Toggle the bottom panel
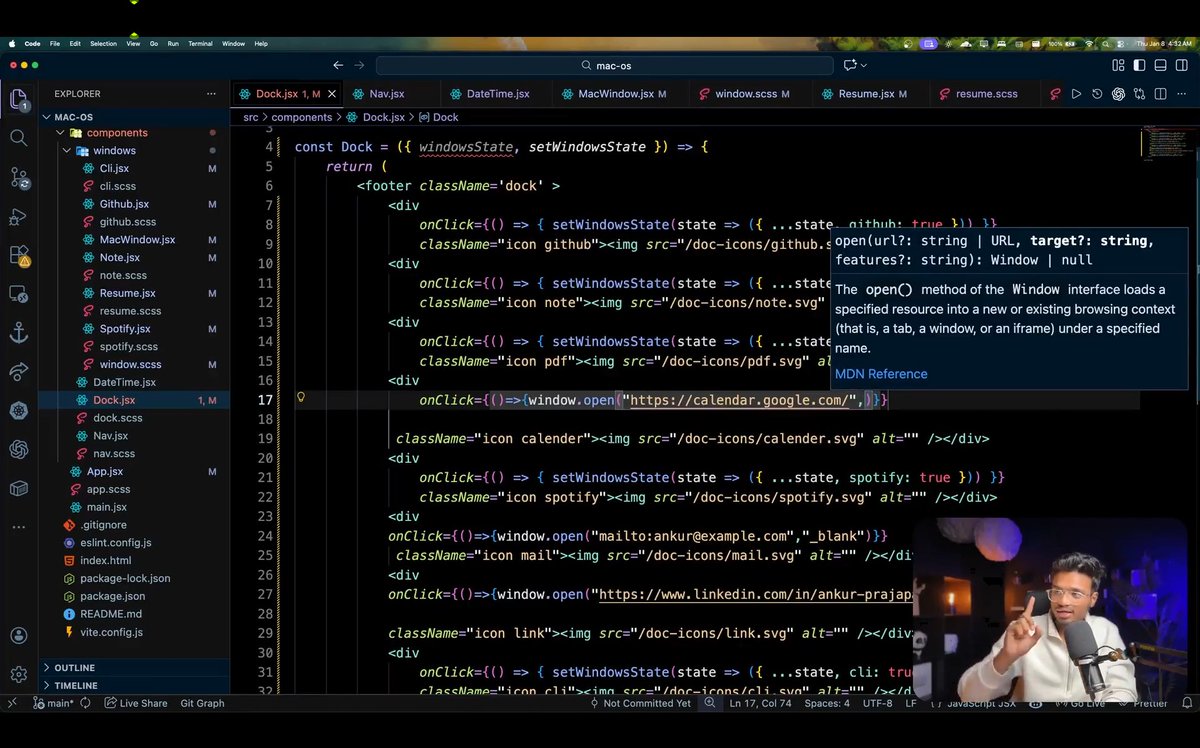 pyautogui.click(x=1160, y=65)
